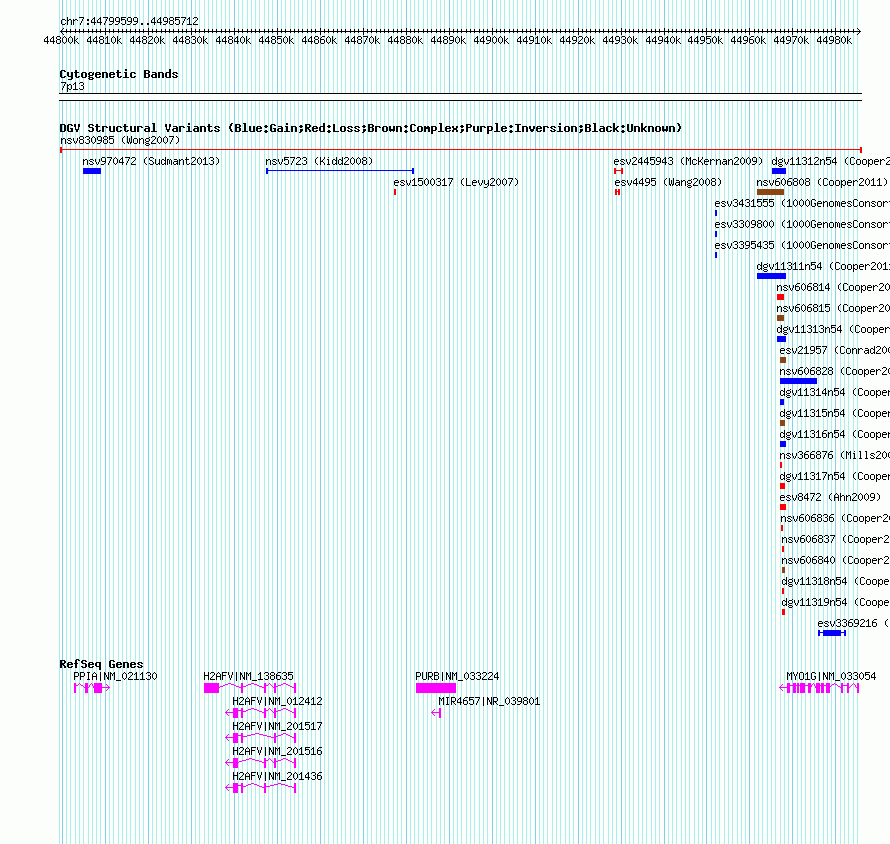The width and height of the screenshot is (890, 844).
Task: Click the esv3309800 variant label
Action: (802, 224)
